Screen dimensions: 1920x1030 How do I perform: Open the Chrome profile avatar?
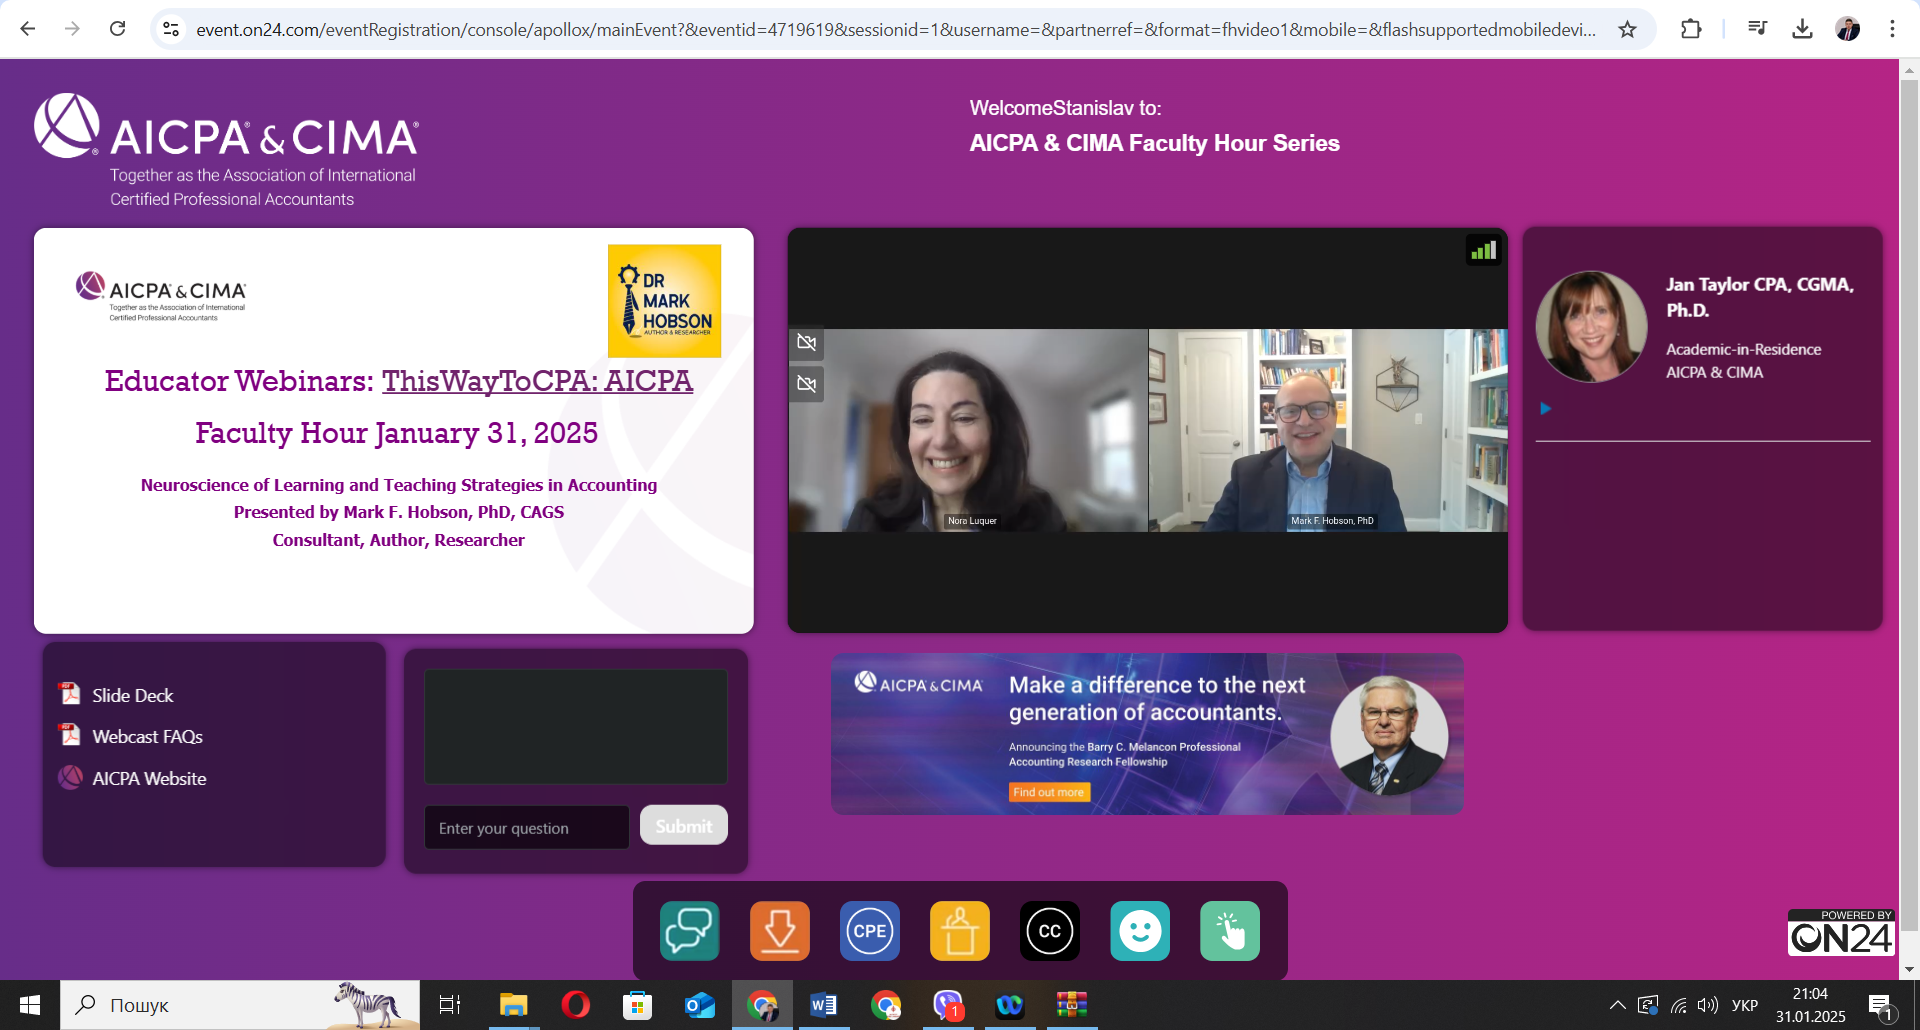(1848, 29)
